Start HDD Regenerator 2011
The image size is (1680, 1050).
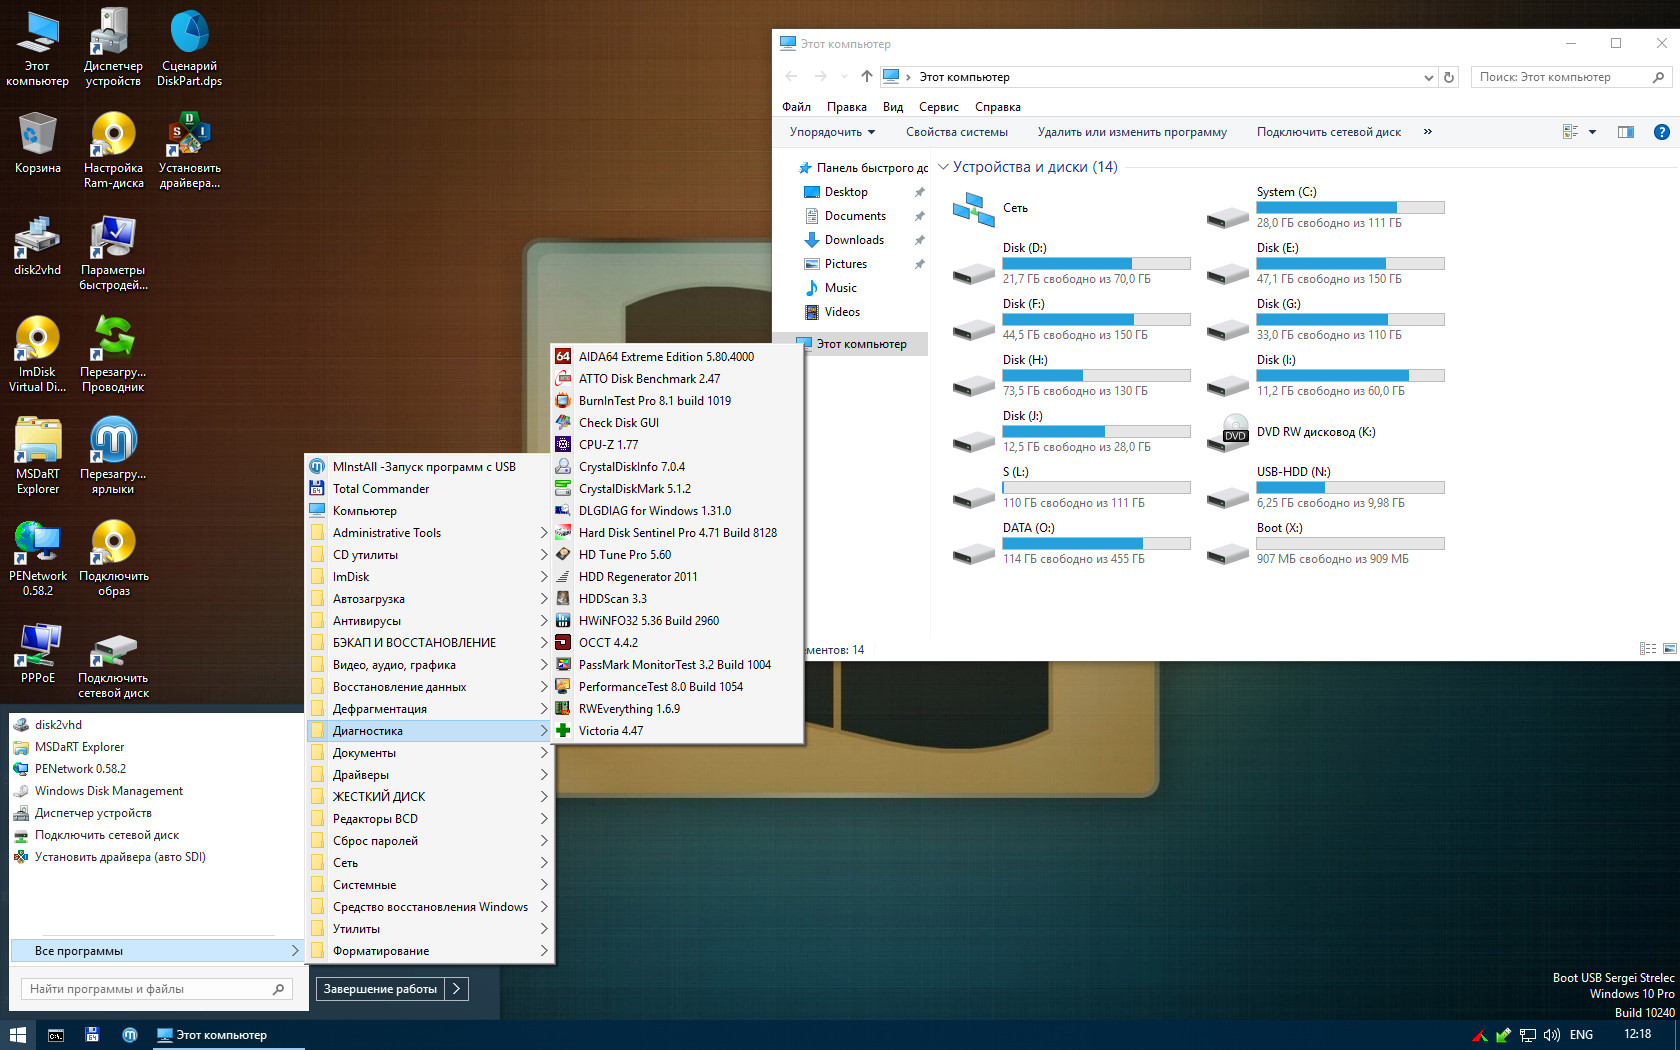point(677,577)
